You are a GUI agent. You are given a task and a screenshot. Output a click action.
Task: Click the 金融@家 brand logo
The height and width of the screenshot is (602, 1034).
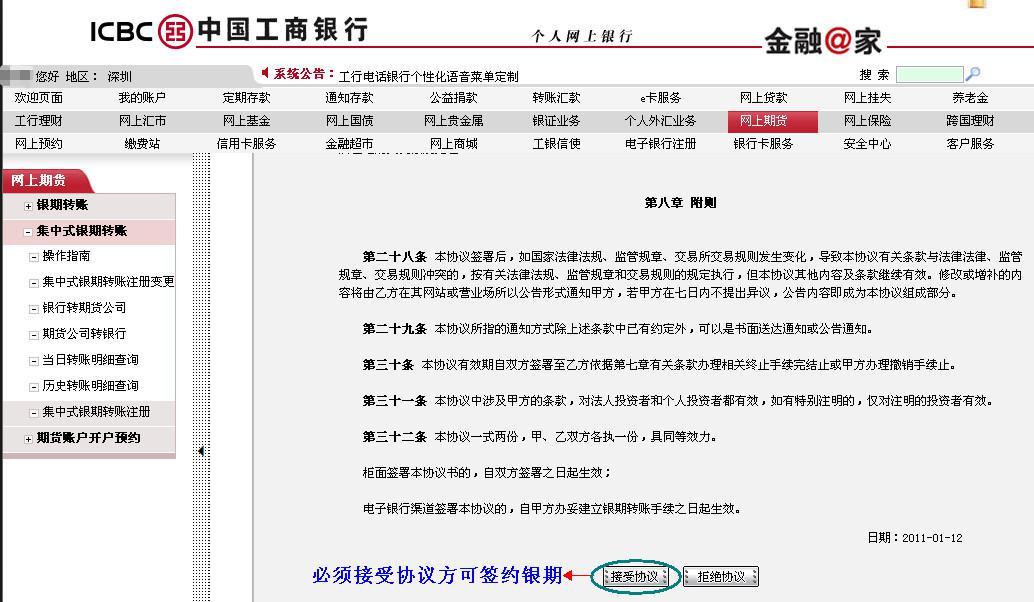823,42
